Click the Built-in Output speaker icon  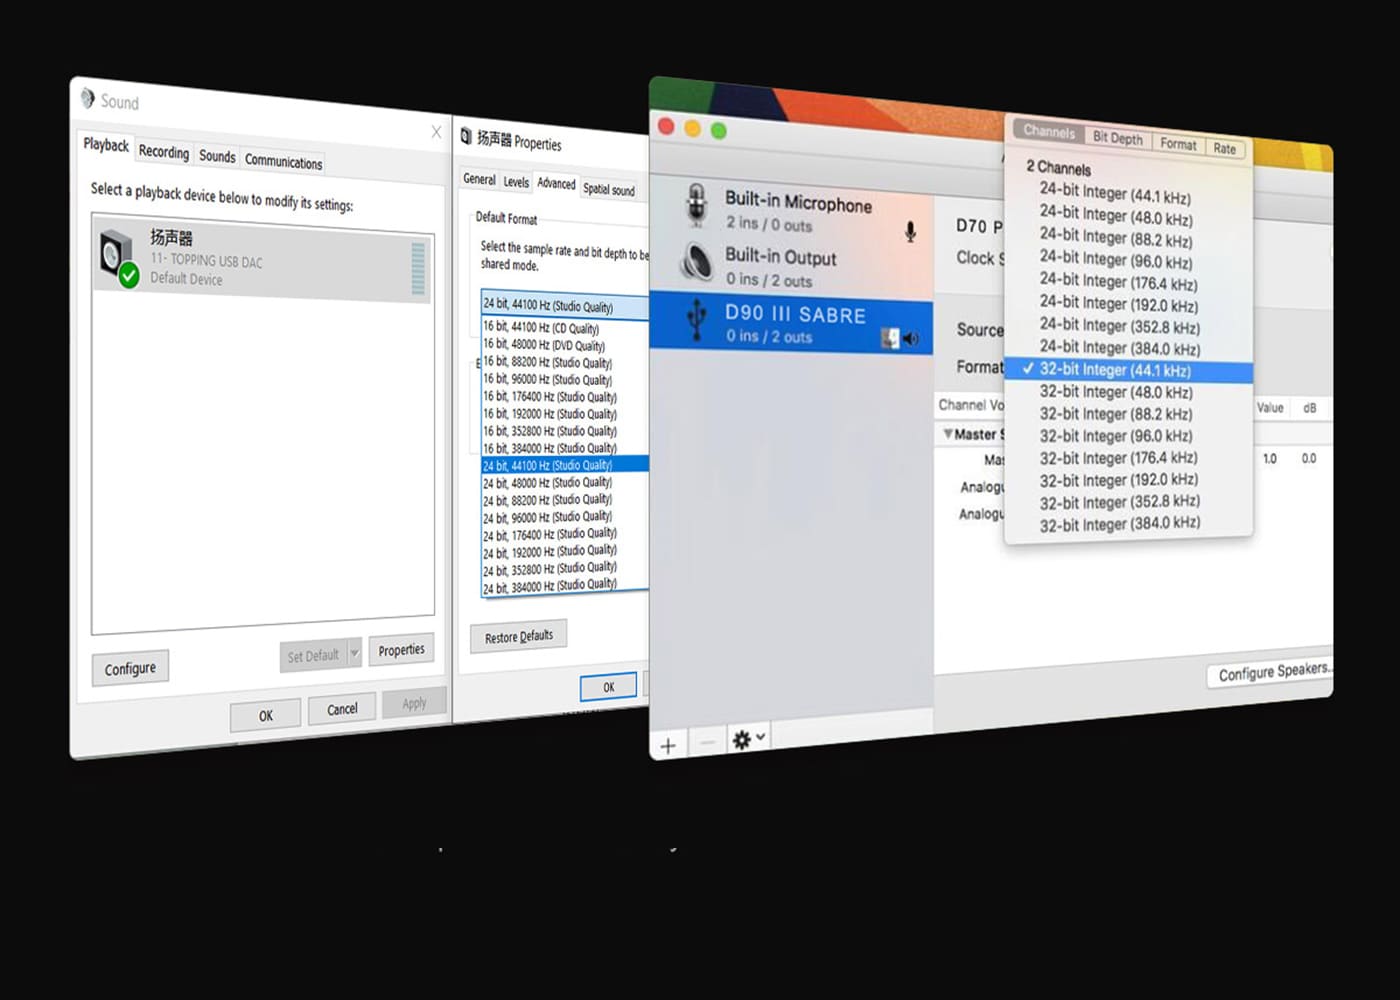coord(696,262)
